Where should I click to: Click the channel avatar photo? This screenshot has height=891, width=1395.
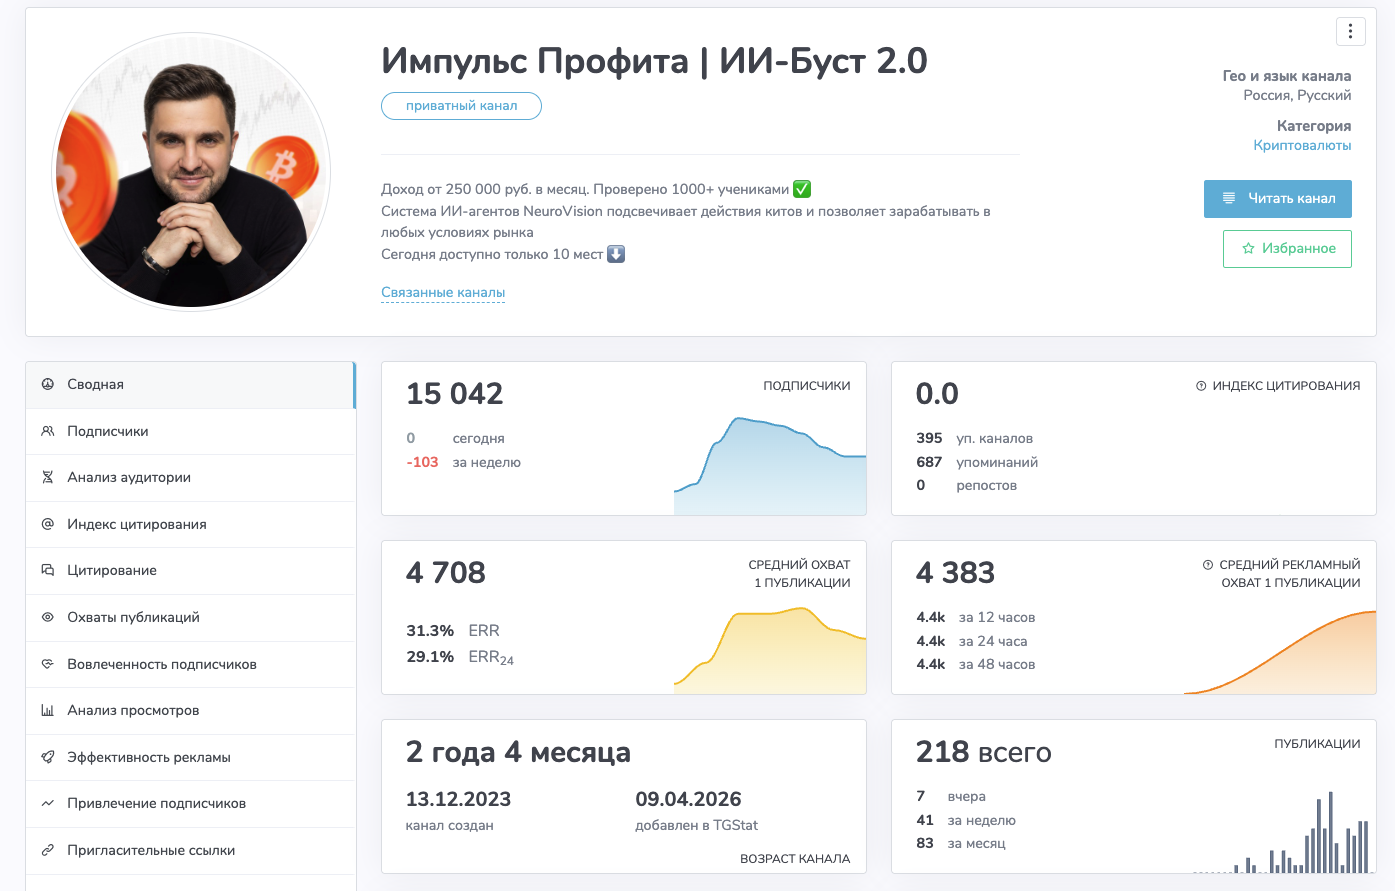[x=191, y=171]
